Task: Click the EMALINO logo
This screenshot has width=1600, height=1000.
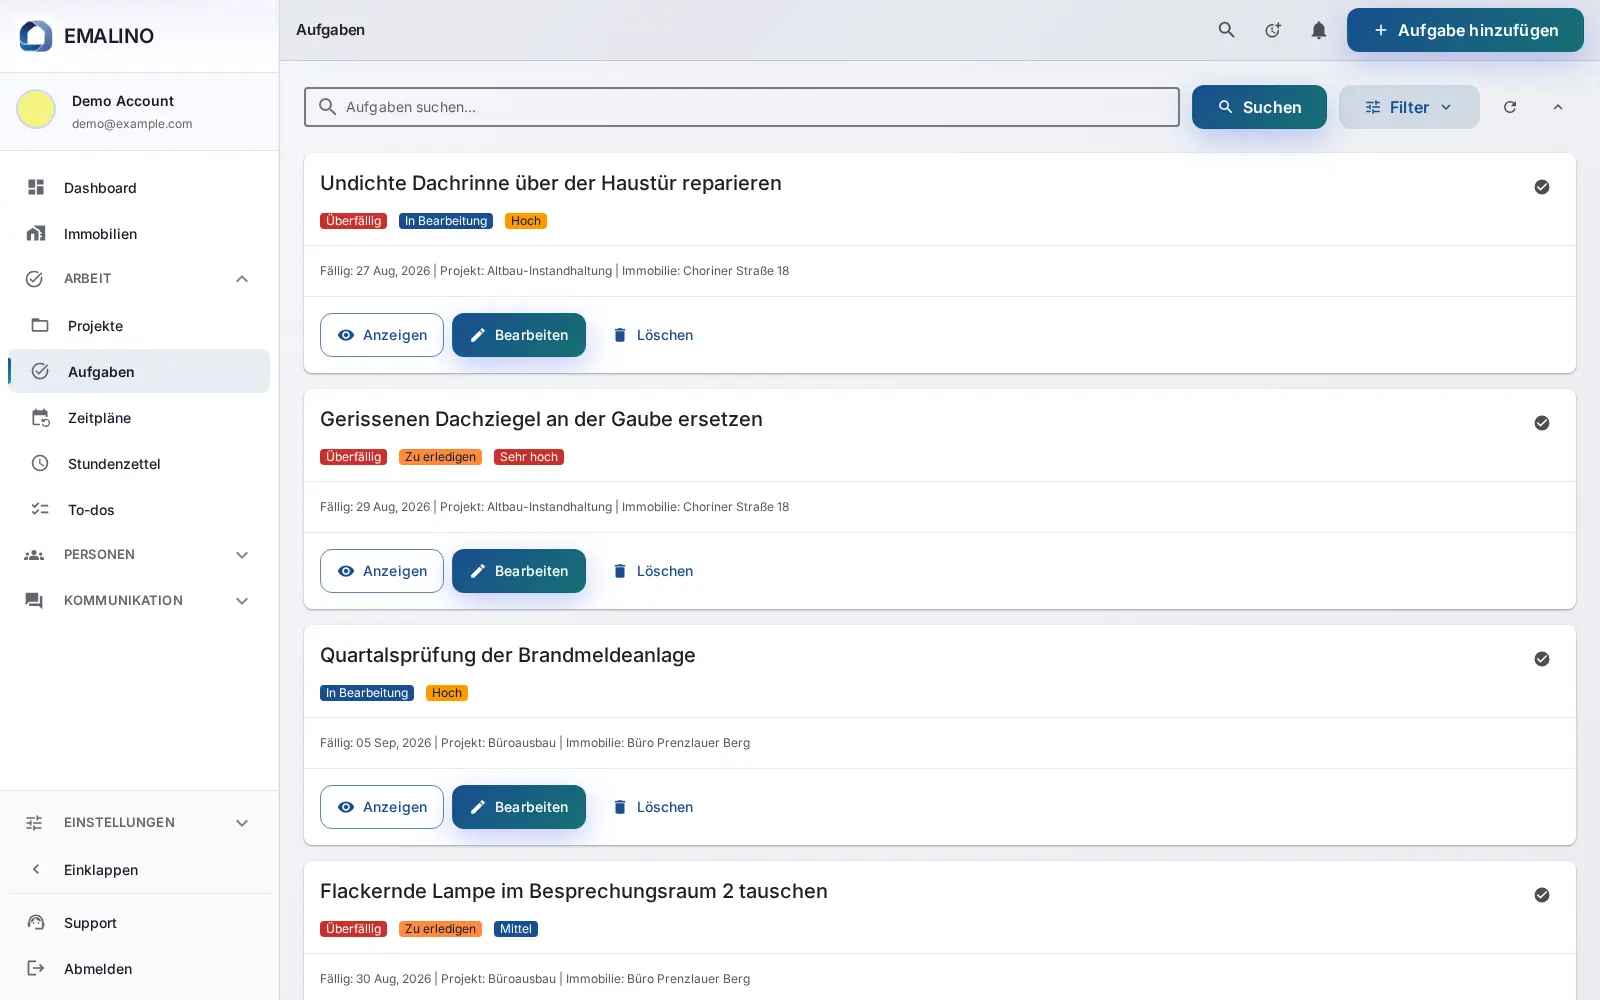Action: click(x=87, y=36)
